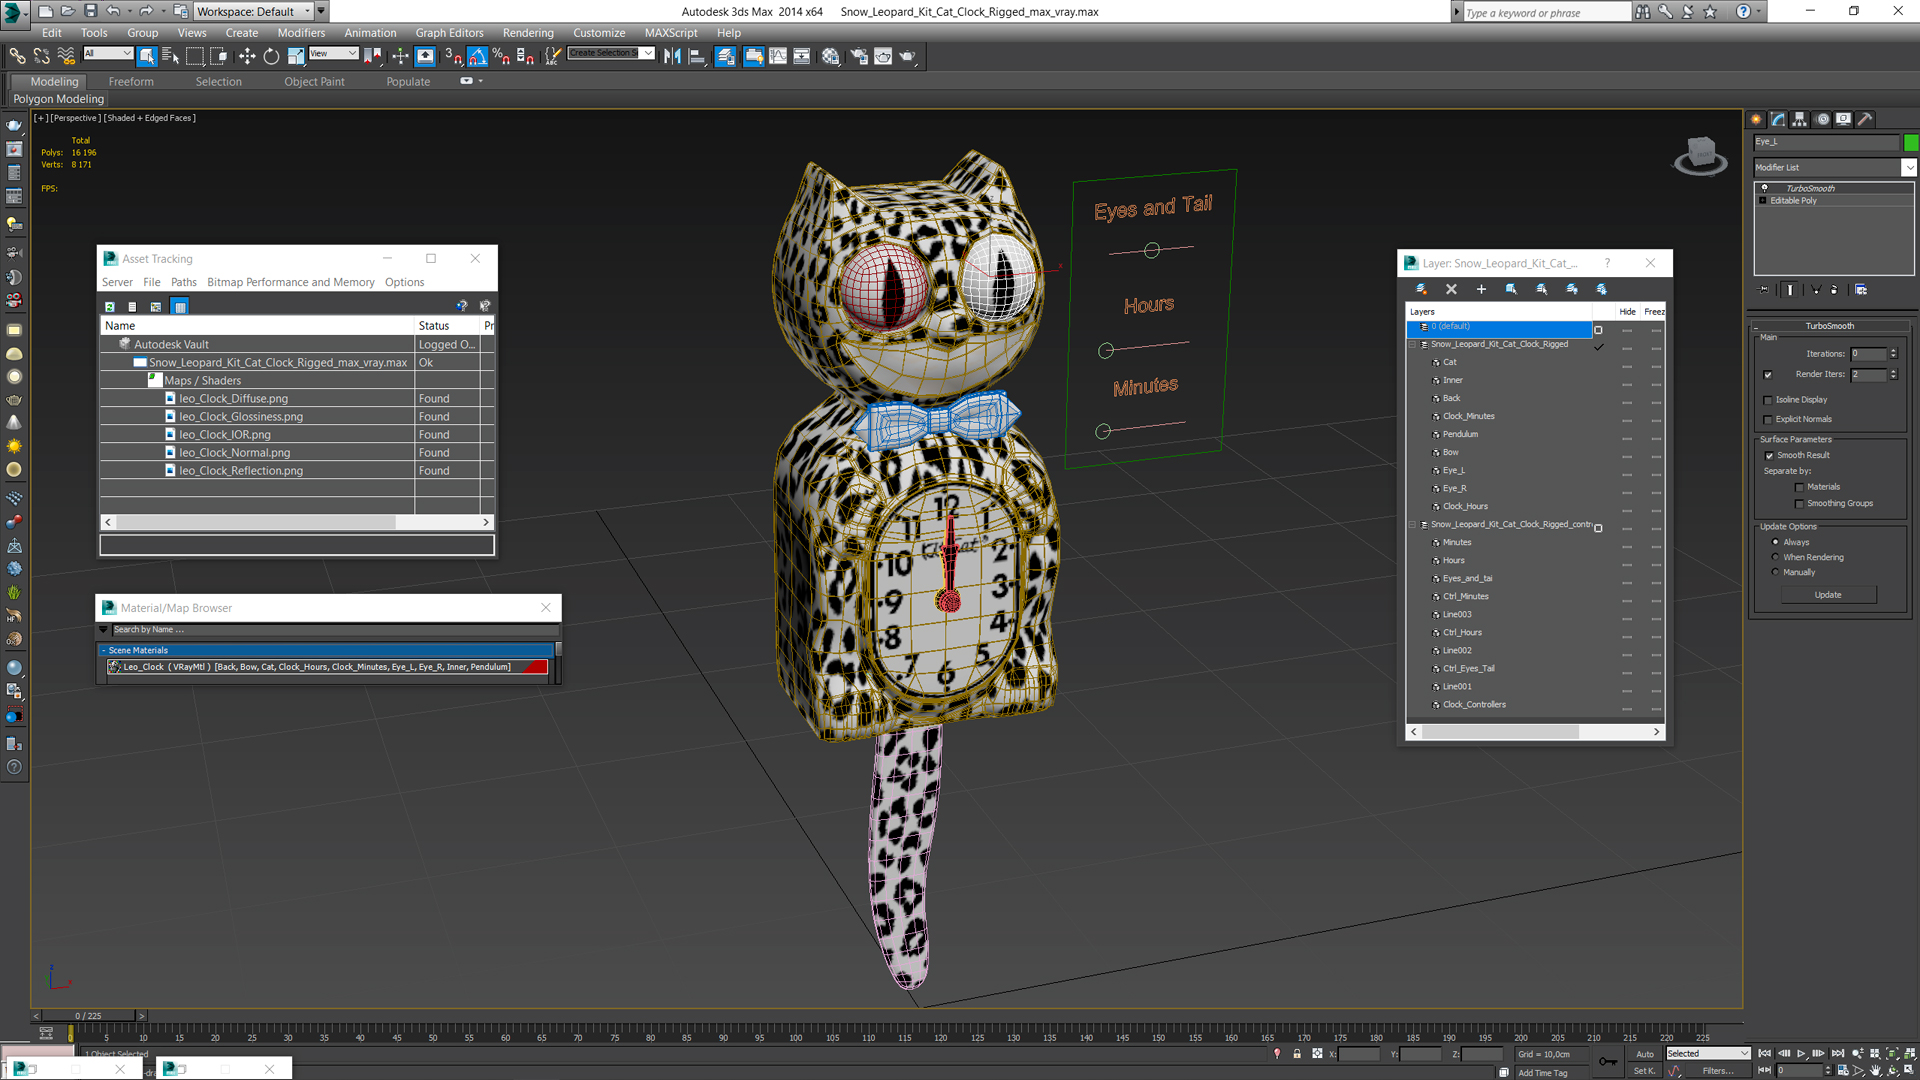Activate the Select and Move tool
The width and height of the screenshot is (1920, 1080).
pyautogui.click(x=247, y=56)
